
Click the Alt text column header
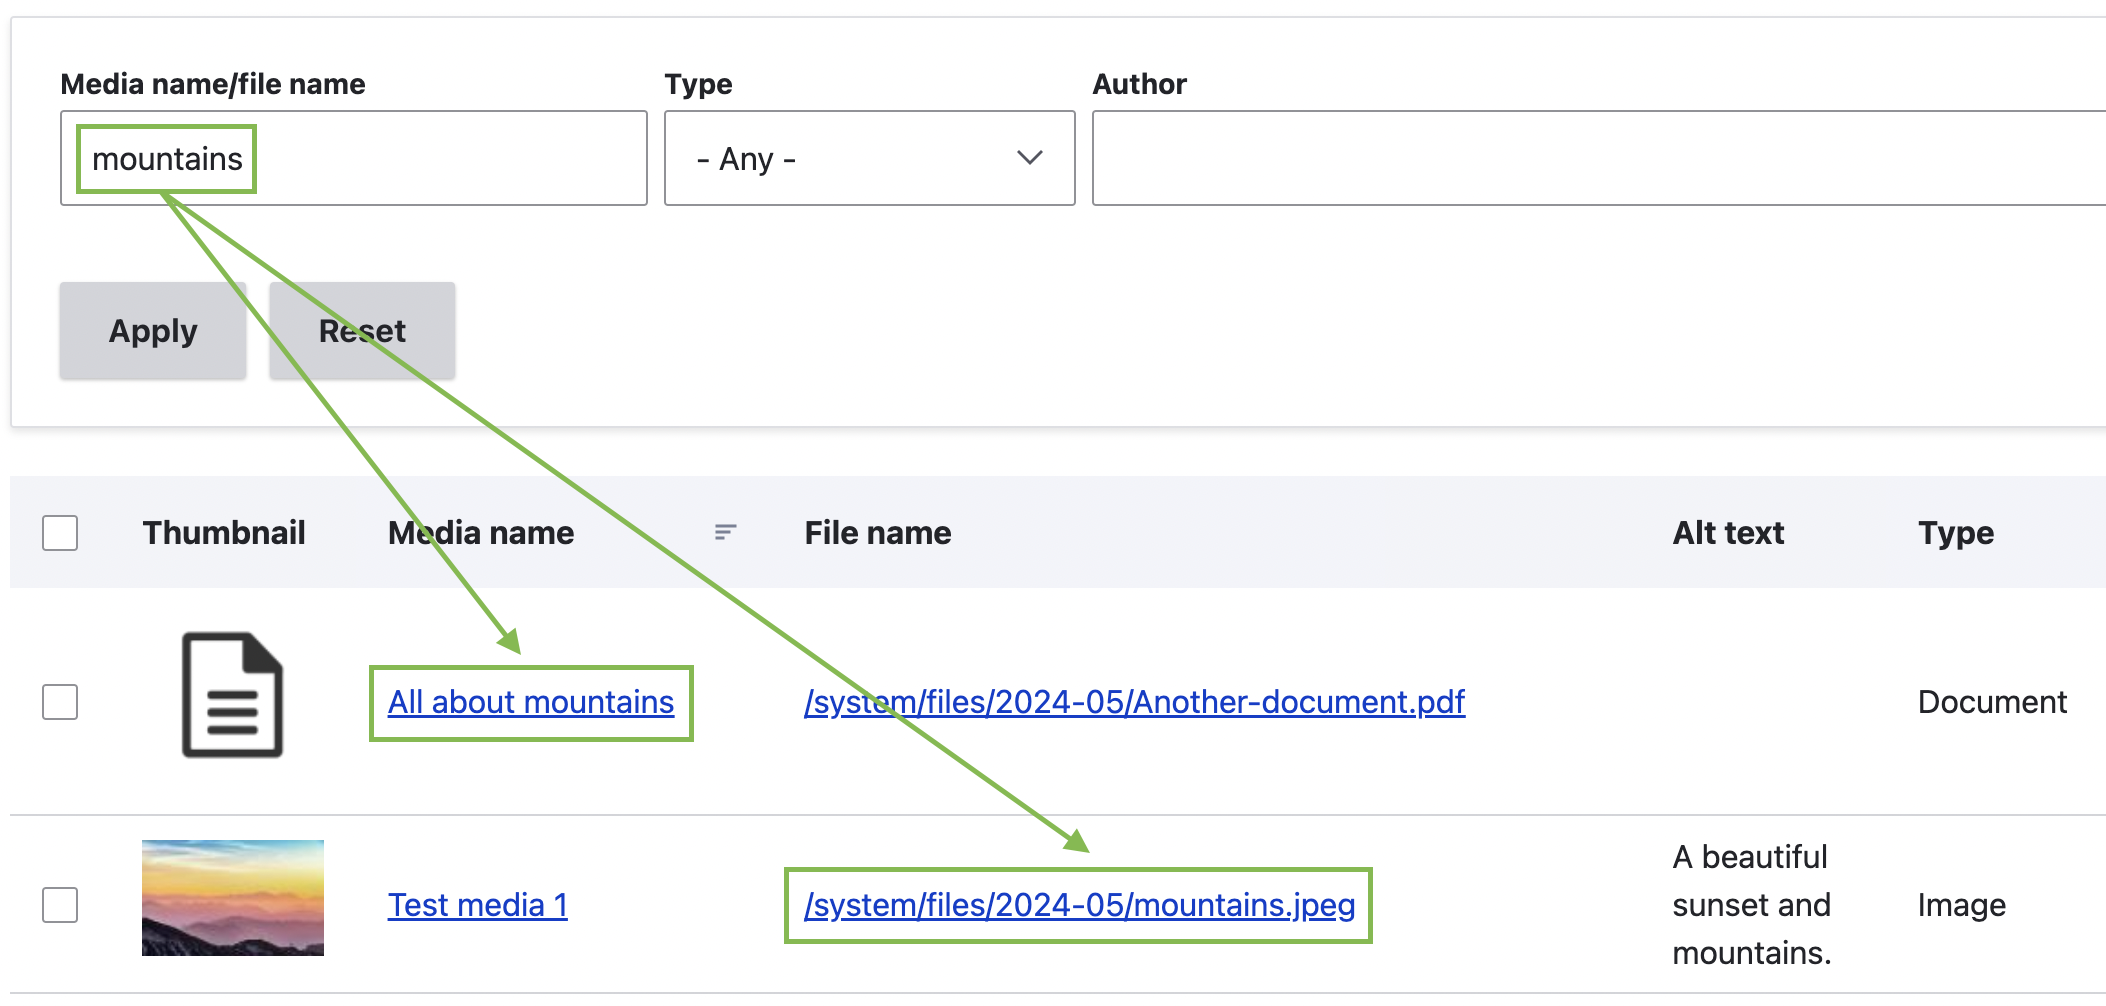1727,533
